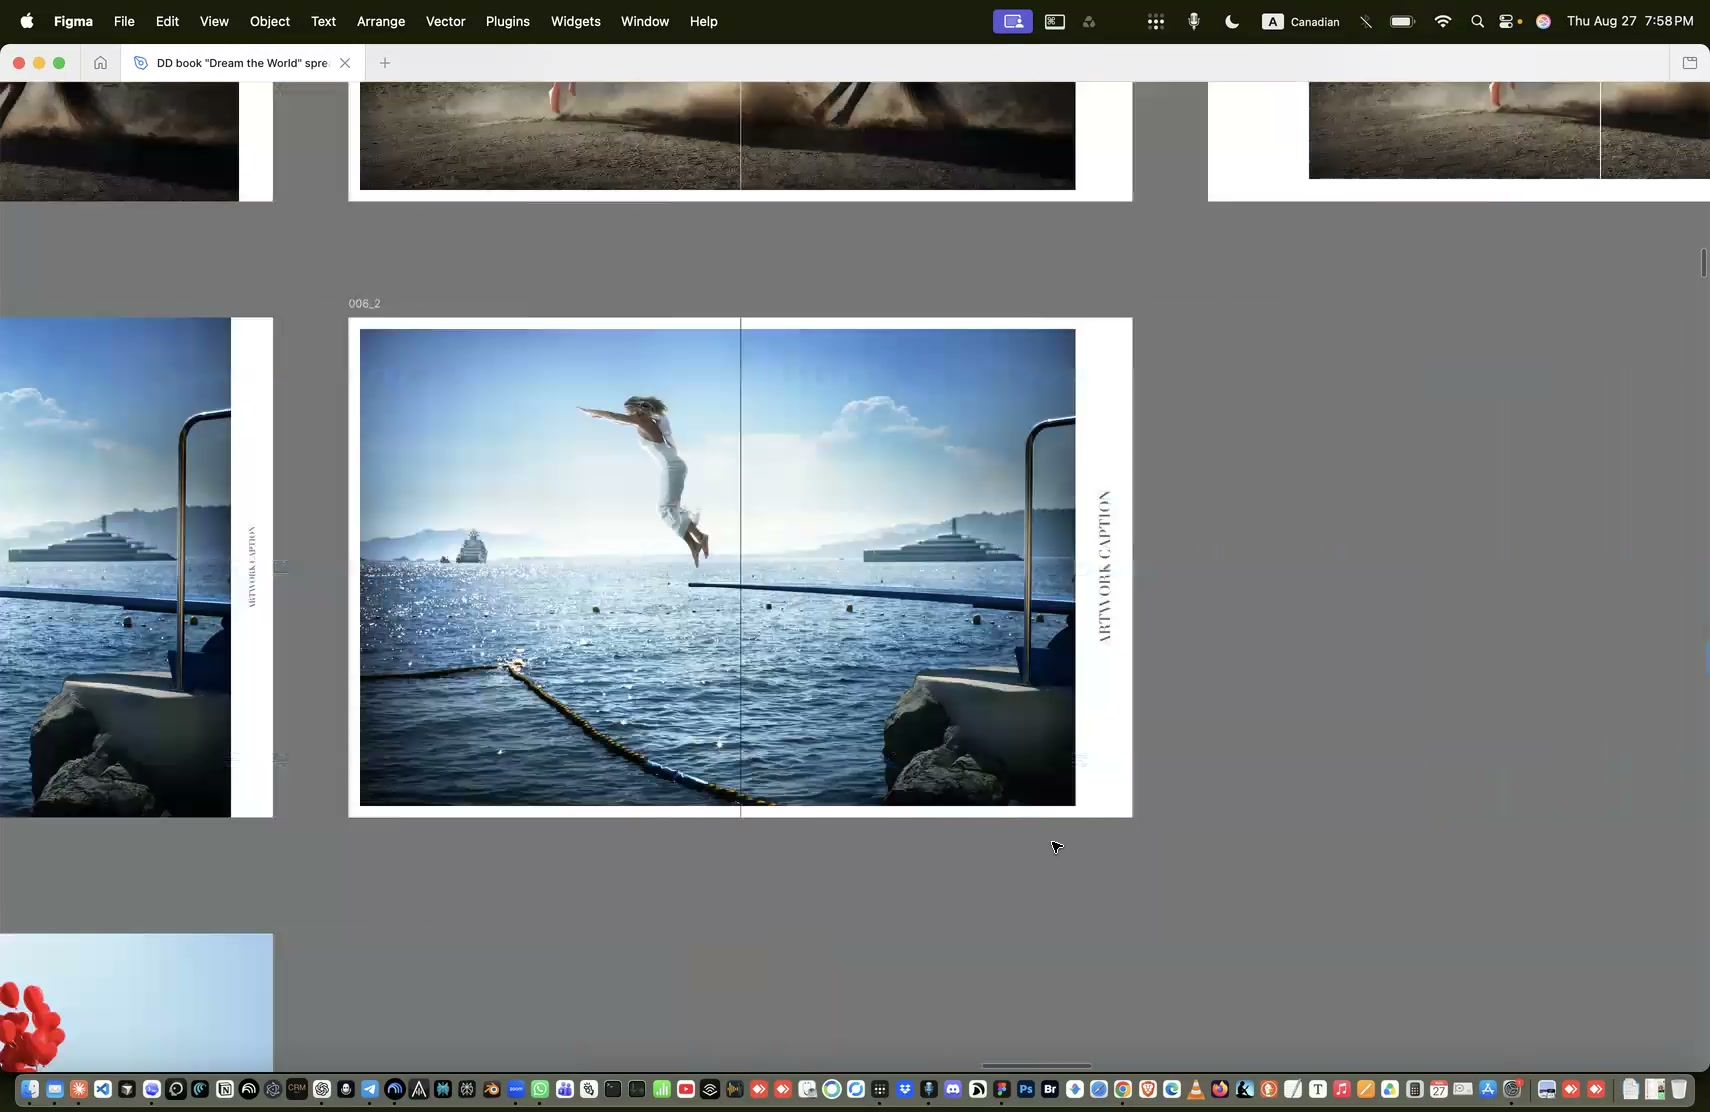Open a new Figma tab with plus
Viewport: 1710px width, 1112px height.
click(x=385, y=63)
